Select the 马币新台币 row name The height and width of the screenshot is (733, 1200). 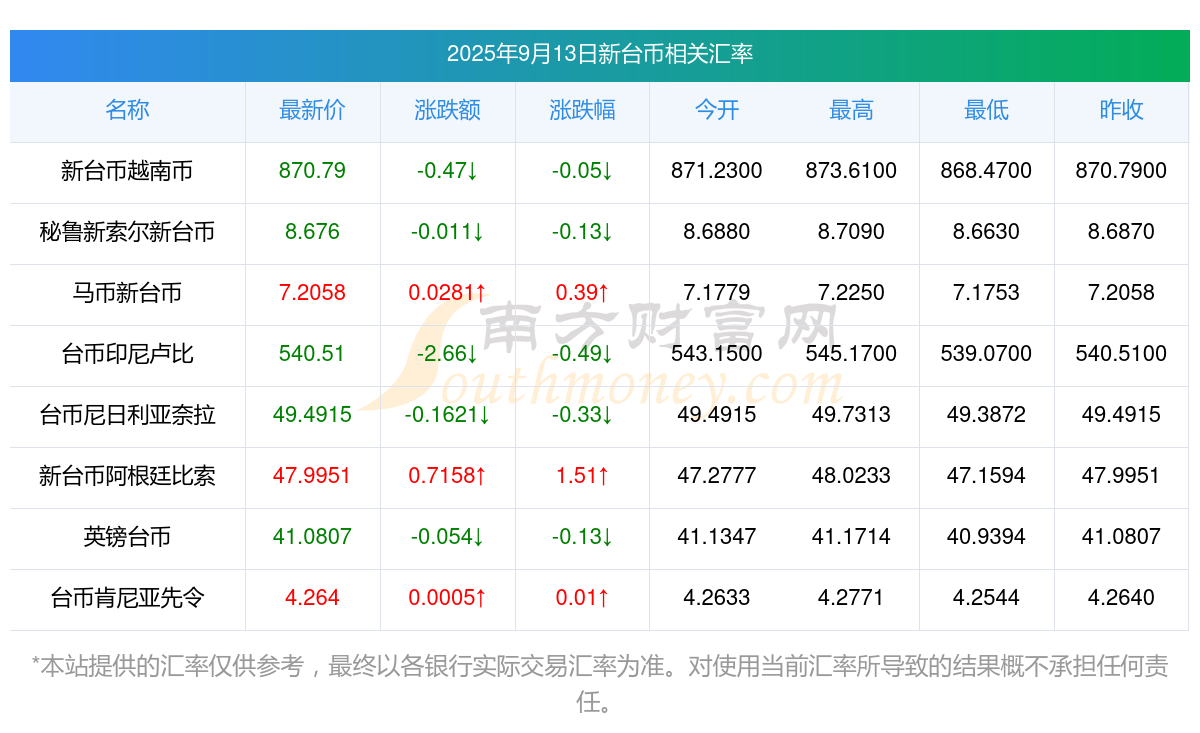127,293
